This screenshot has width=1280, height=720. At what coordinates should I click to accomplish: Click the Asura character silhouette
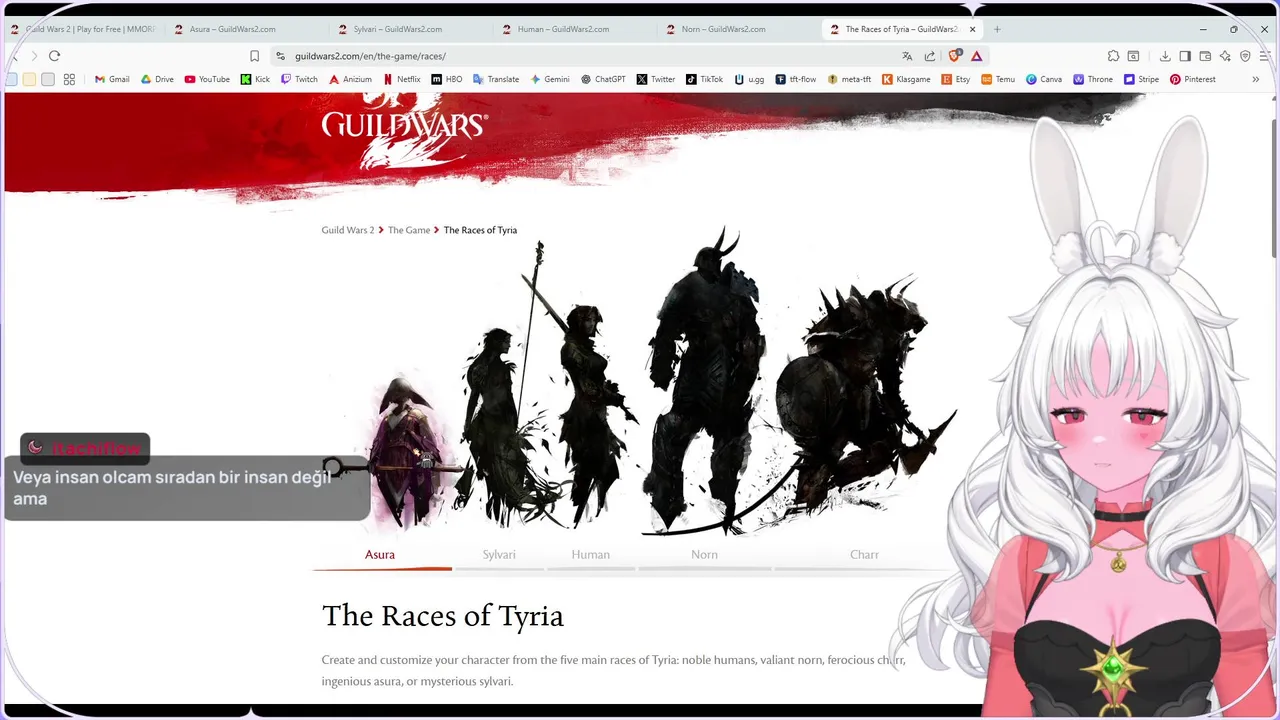coord(405,452)
